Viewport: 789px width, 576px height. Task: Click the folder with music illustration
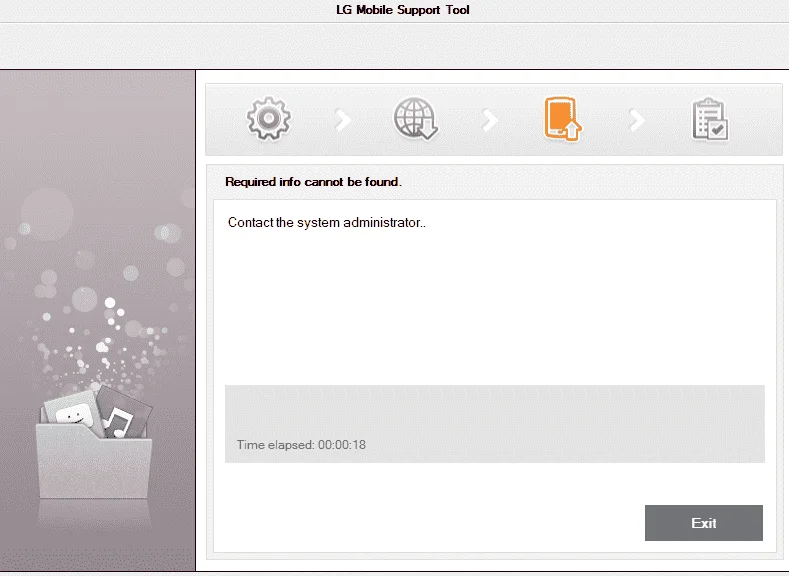pos(94,442)
